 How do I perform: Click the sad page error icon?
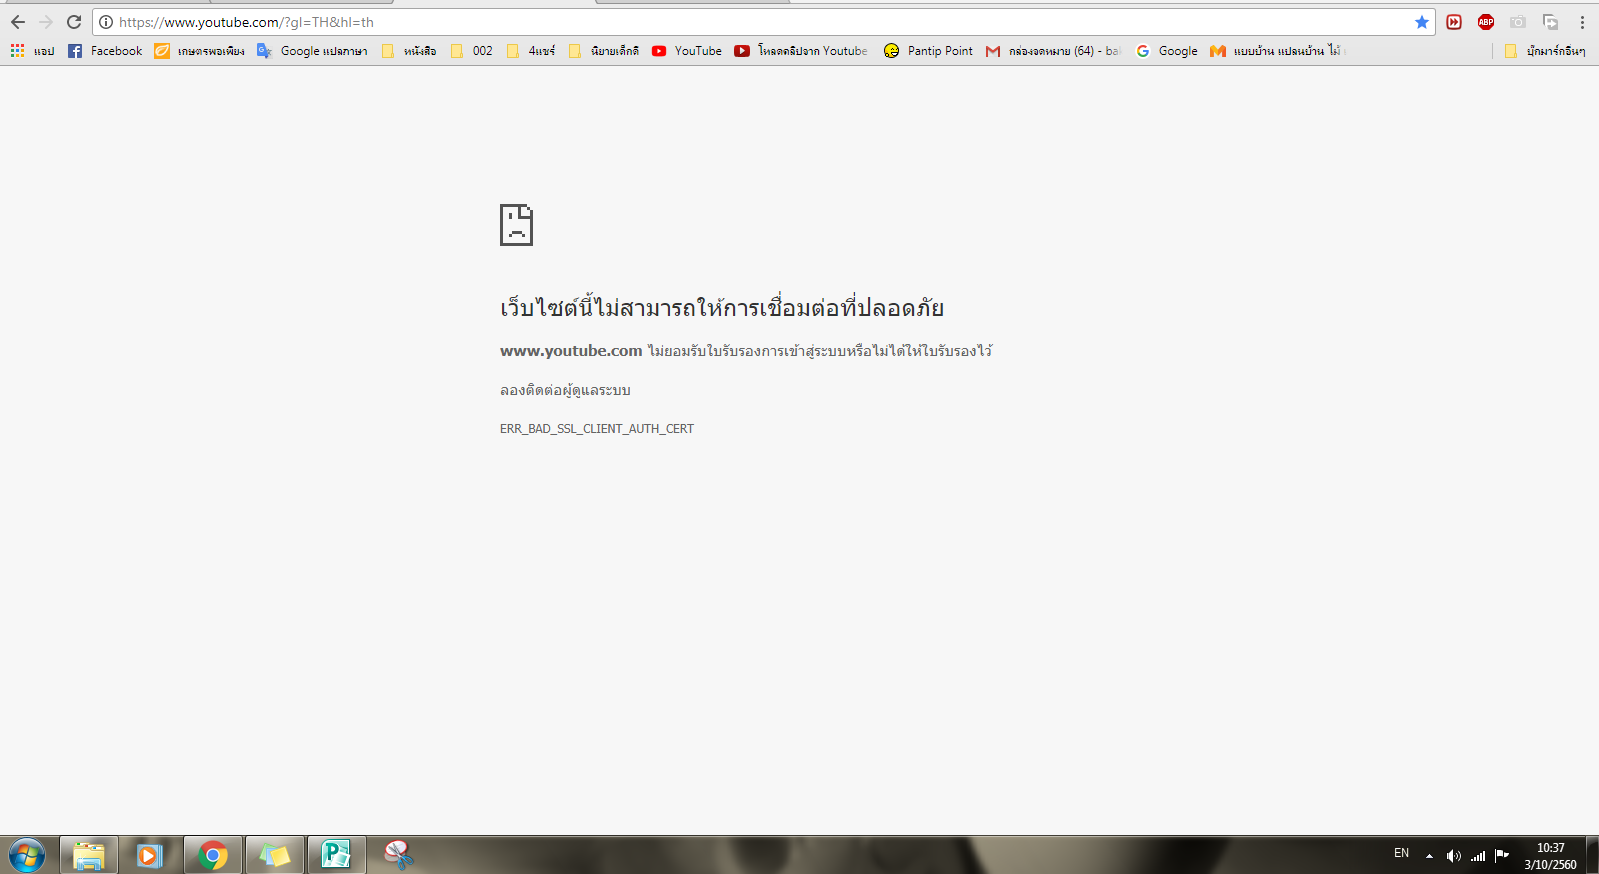(516, 225)
